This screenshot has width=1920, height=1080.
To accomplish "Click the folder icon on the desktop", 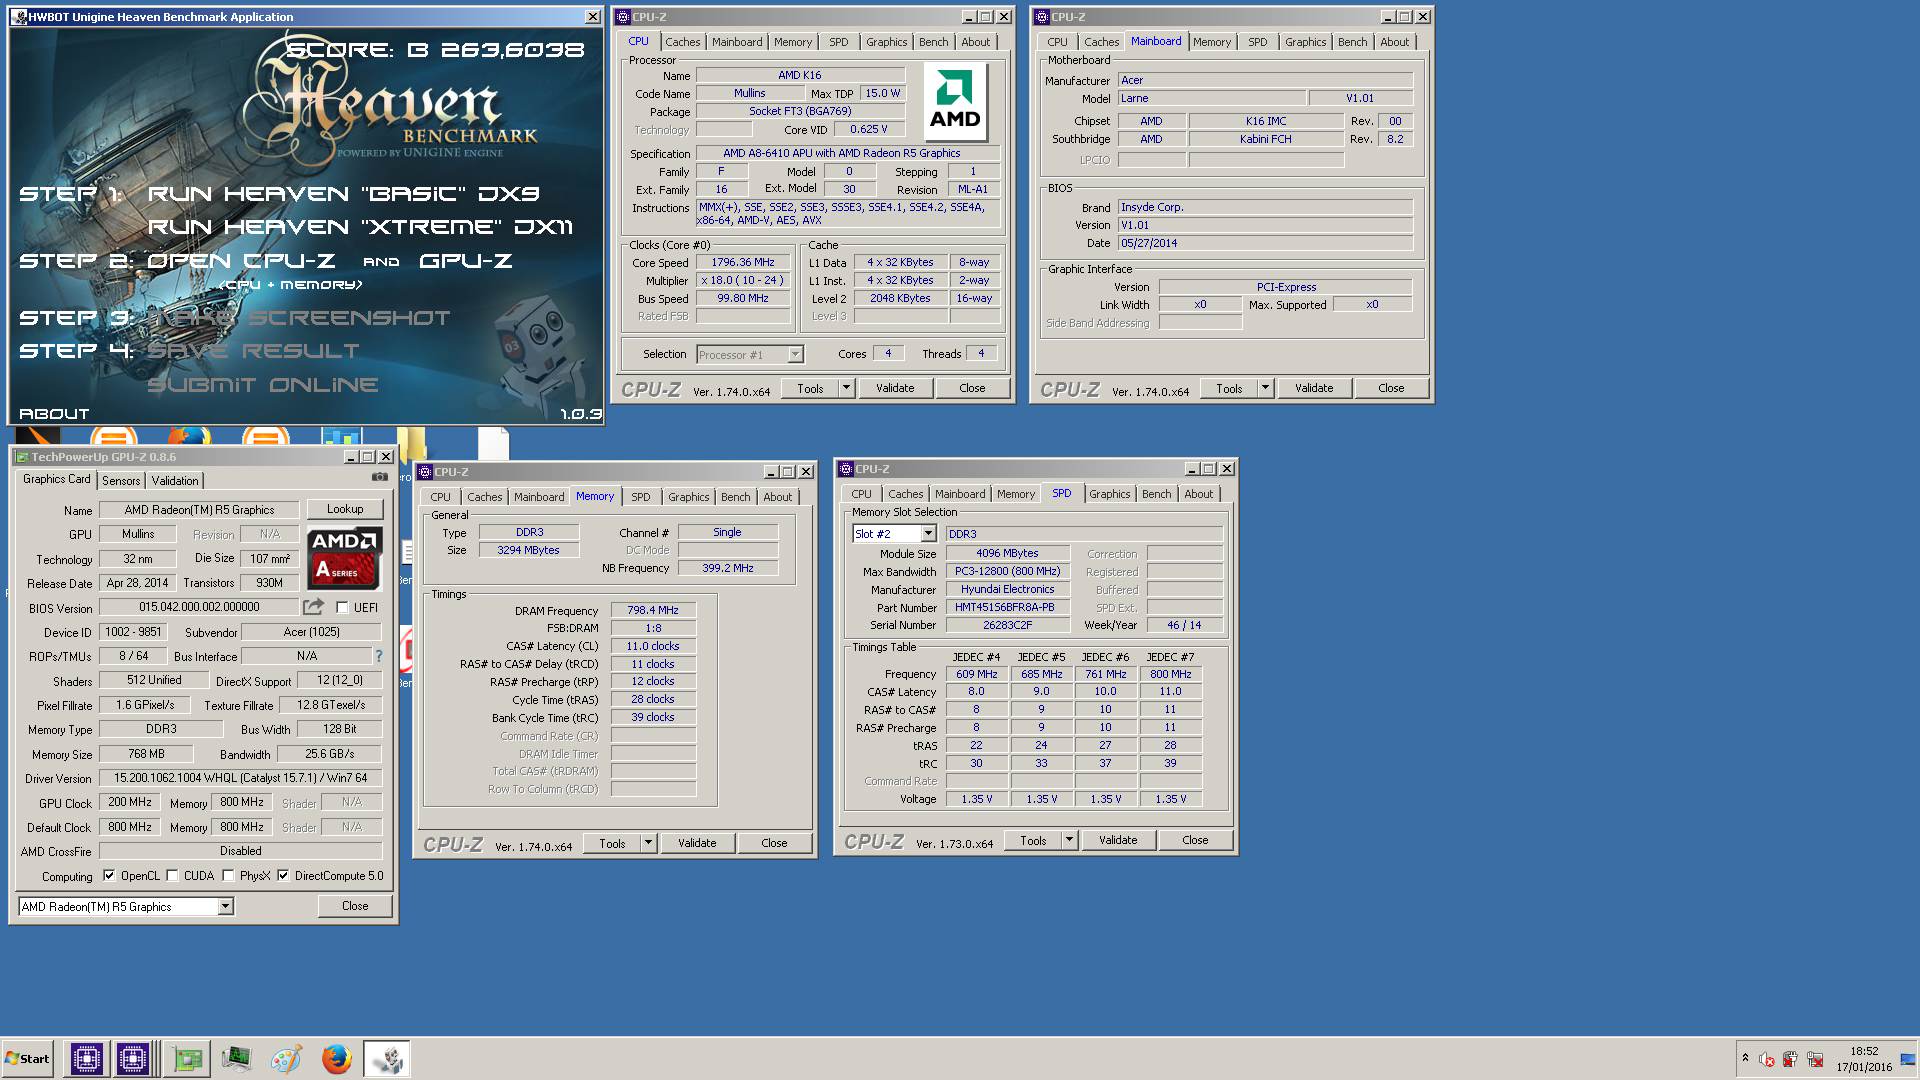I will tap(412, 442).
